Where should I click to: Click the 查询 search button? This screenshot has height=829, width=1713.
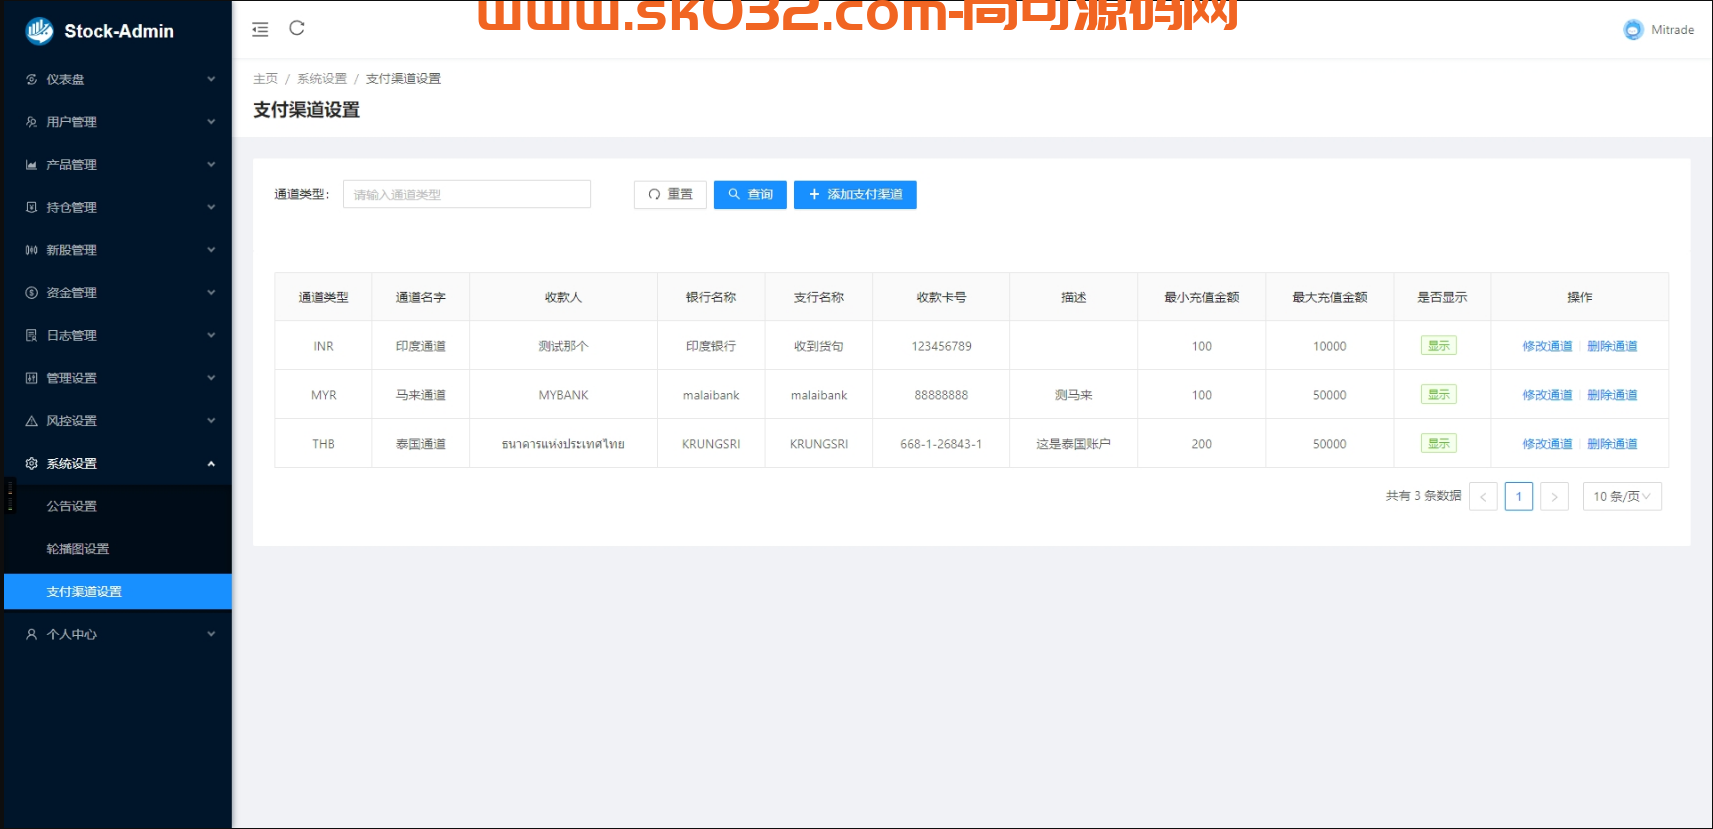pyautogui.click(x=750, y=195)
